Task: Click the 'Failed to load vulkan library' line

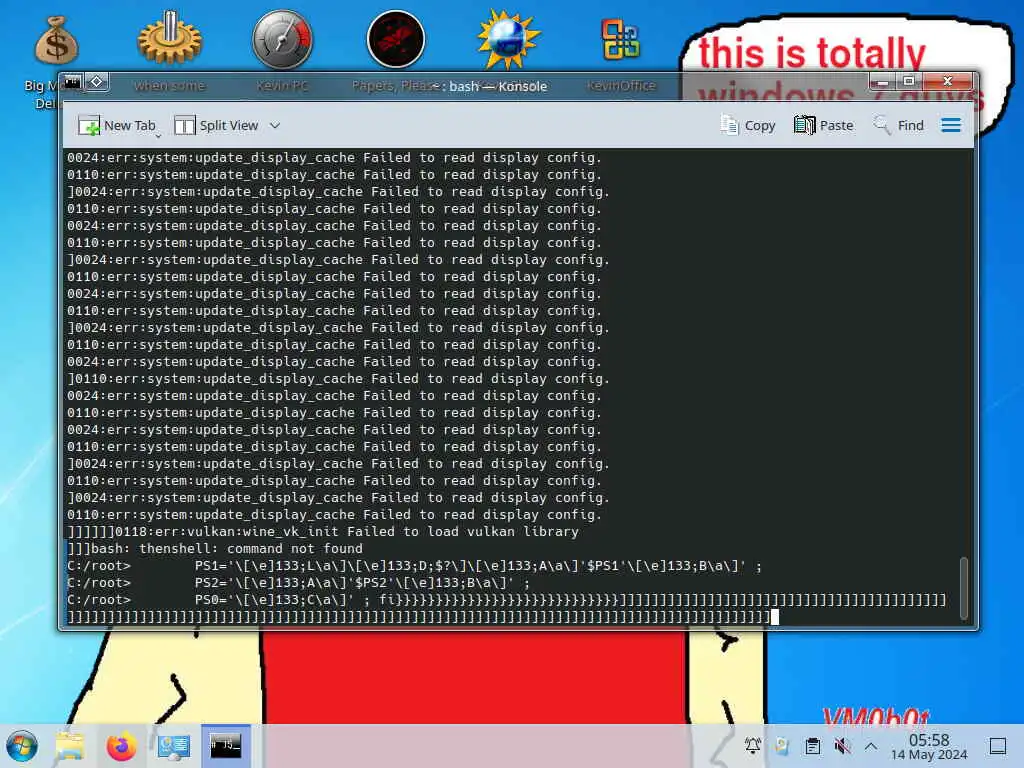Action: pyautogui.click(x=324, y=532)
